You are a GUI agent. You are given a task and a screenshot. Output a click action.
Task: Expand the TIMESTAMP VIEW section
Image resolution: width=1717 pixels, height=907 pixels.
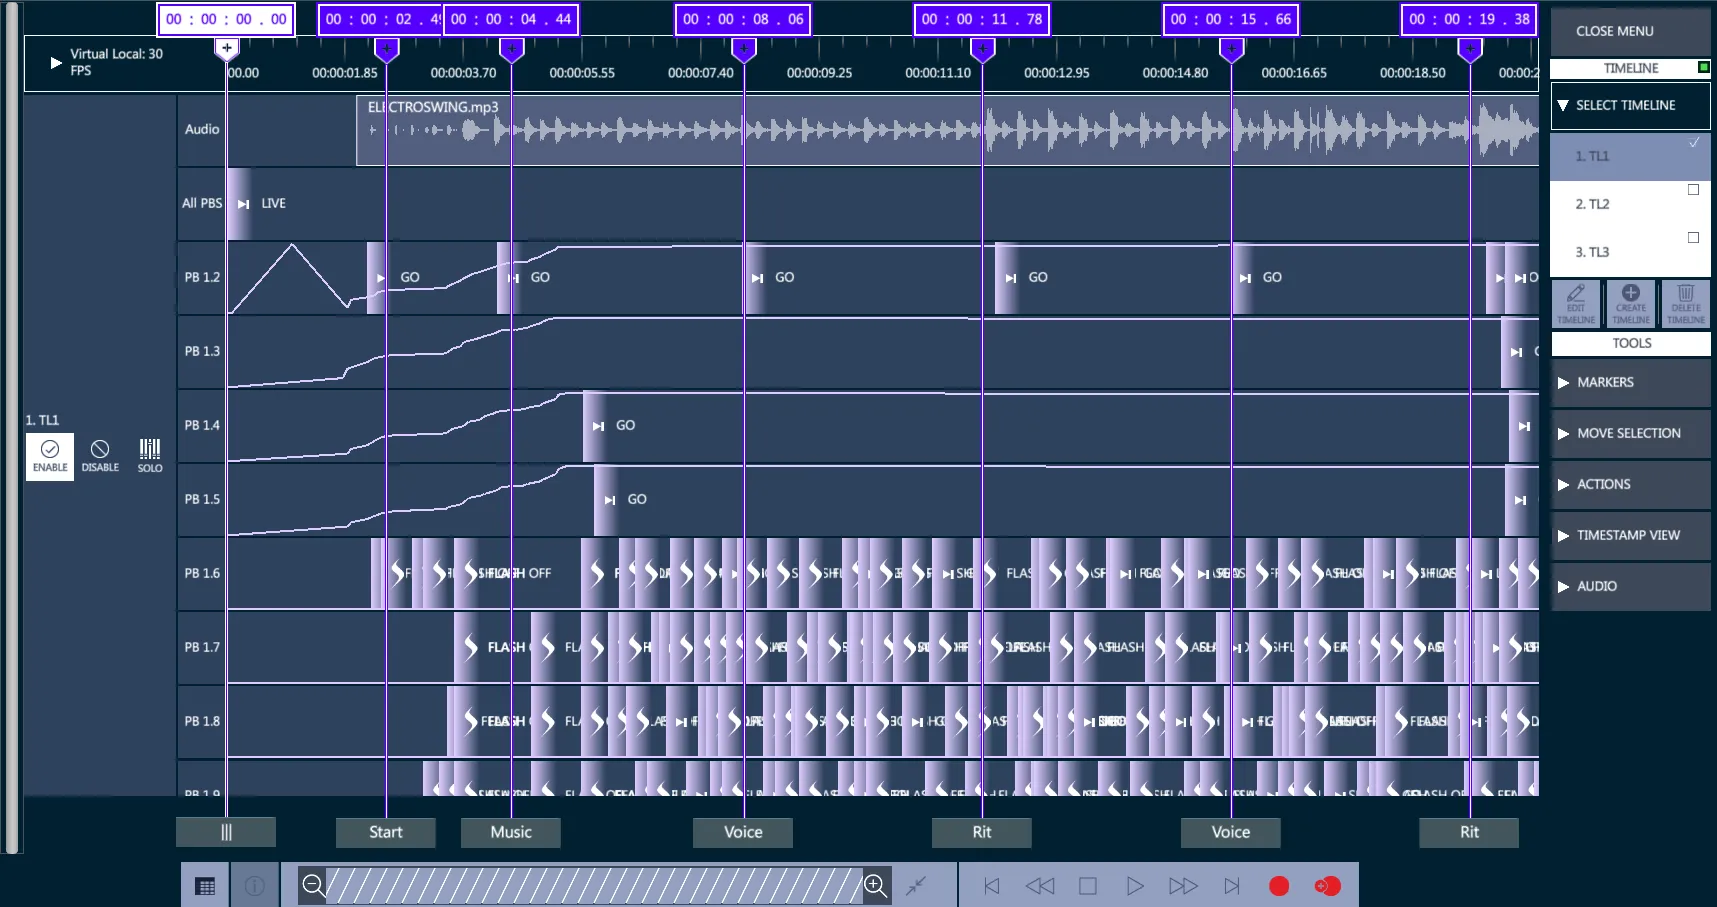tap(1630, 535)
